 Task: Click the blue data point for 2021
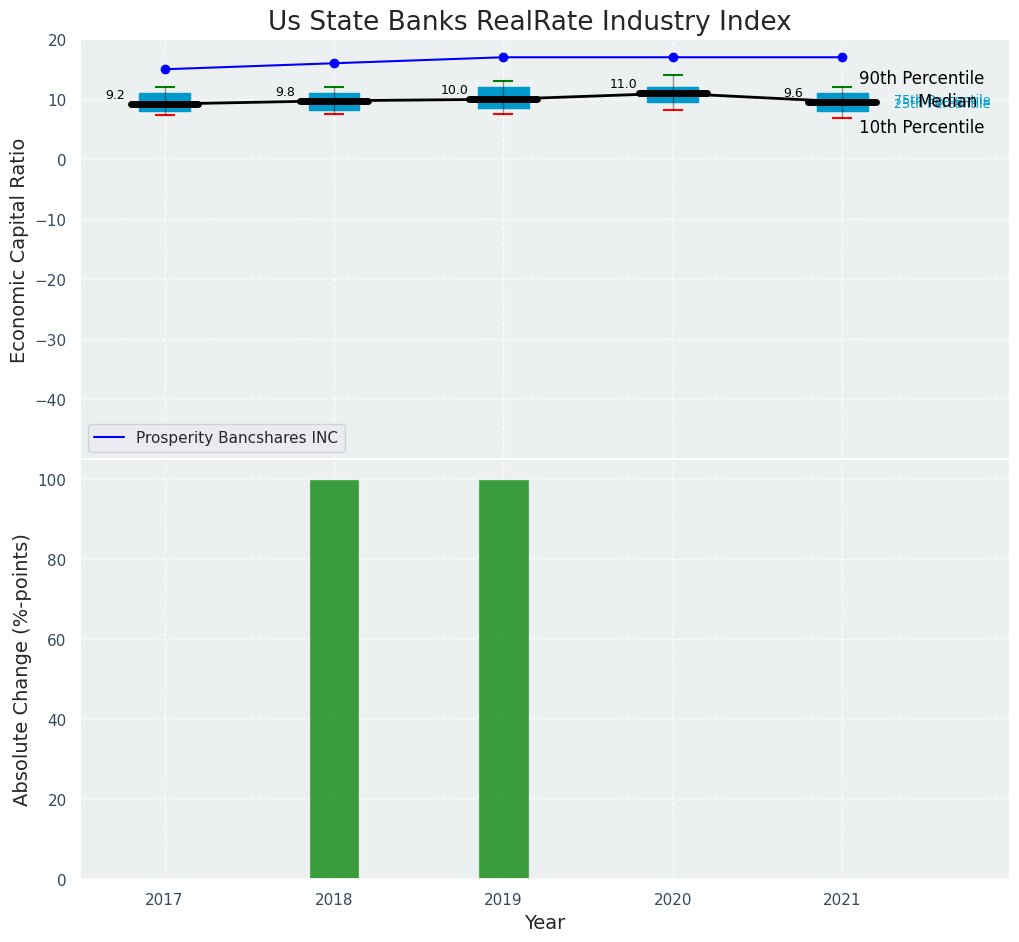click(x=842, y=57)
